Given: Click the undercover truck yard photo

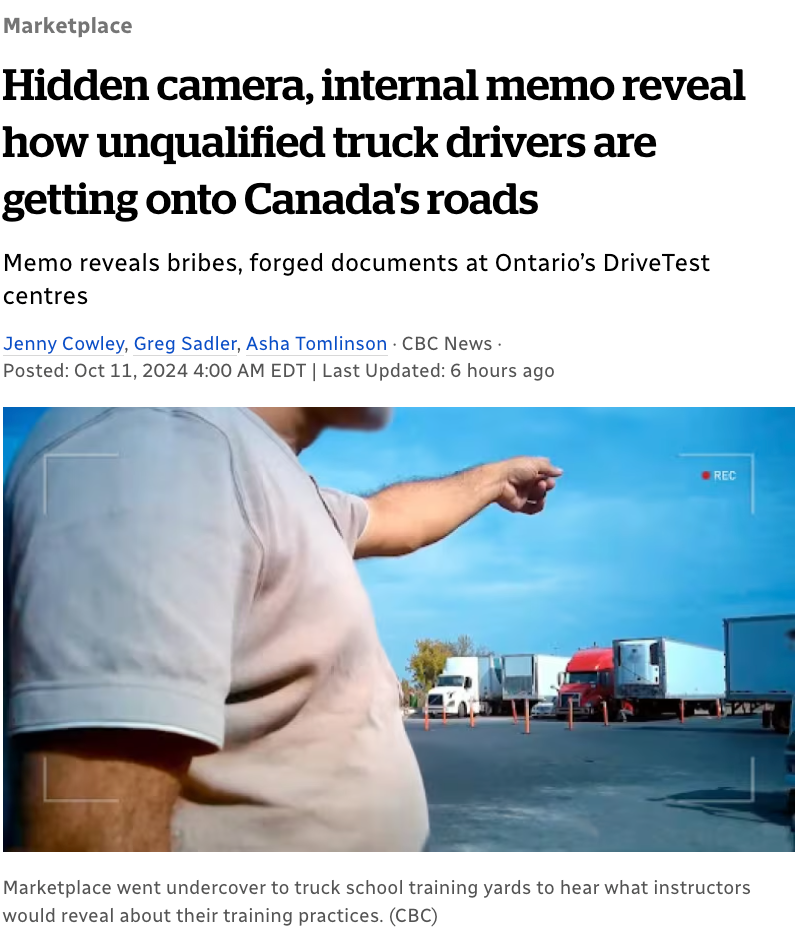Looking at the screenshot, I should tap(398, 629).
